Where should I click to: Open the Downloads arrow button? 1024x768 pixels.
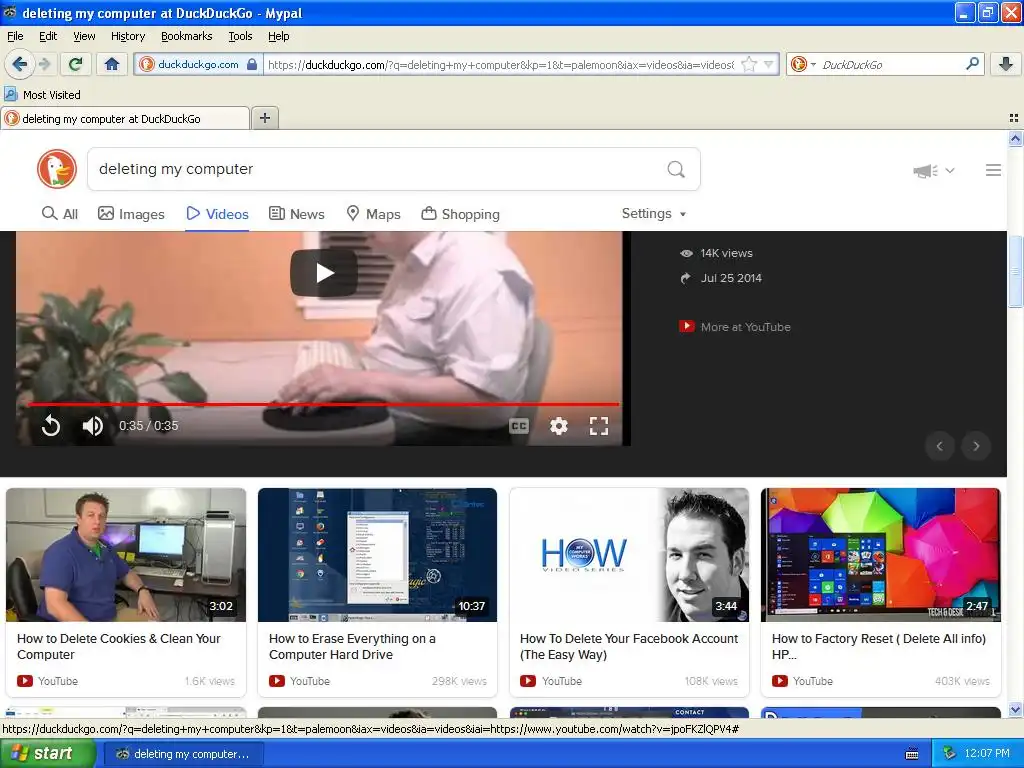[x=1006, y=64]
